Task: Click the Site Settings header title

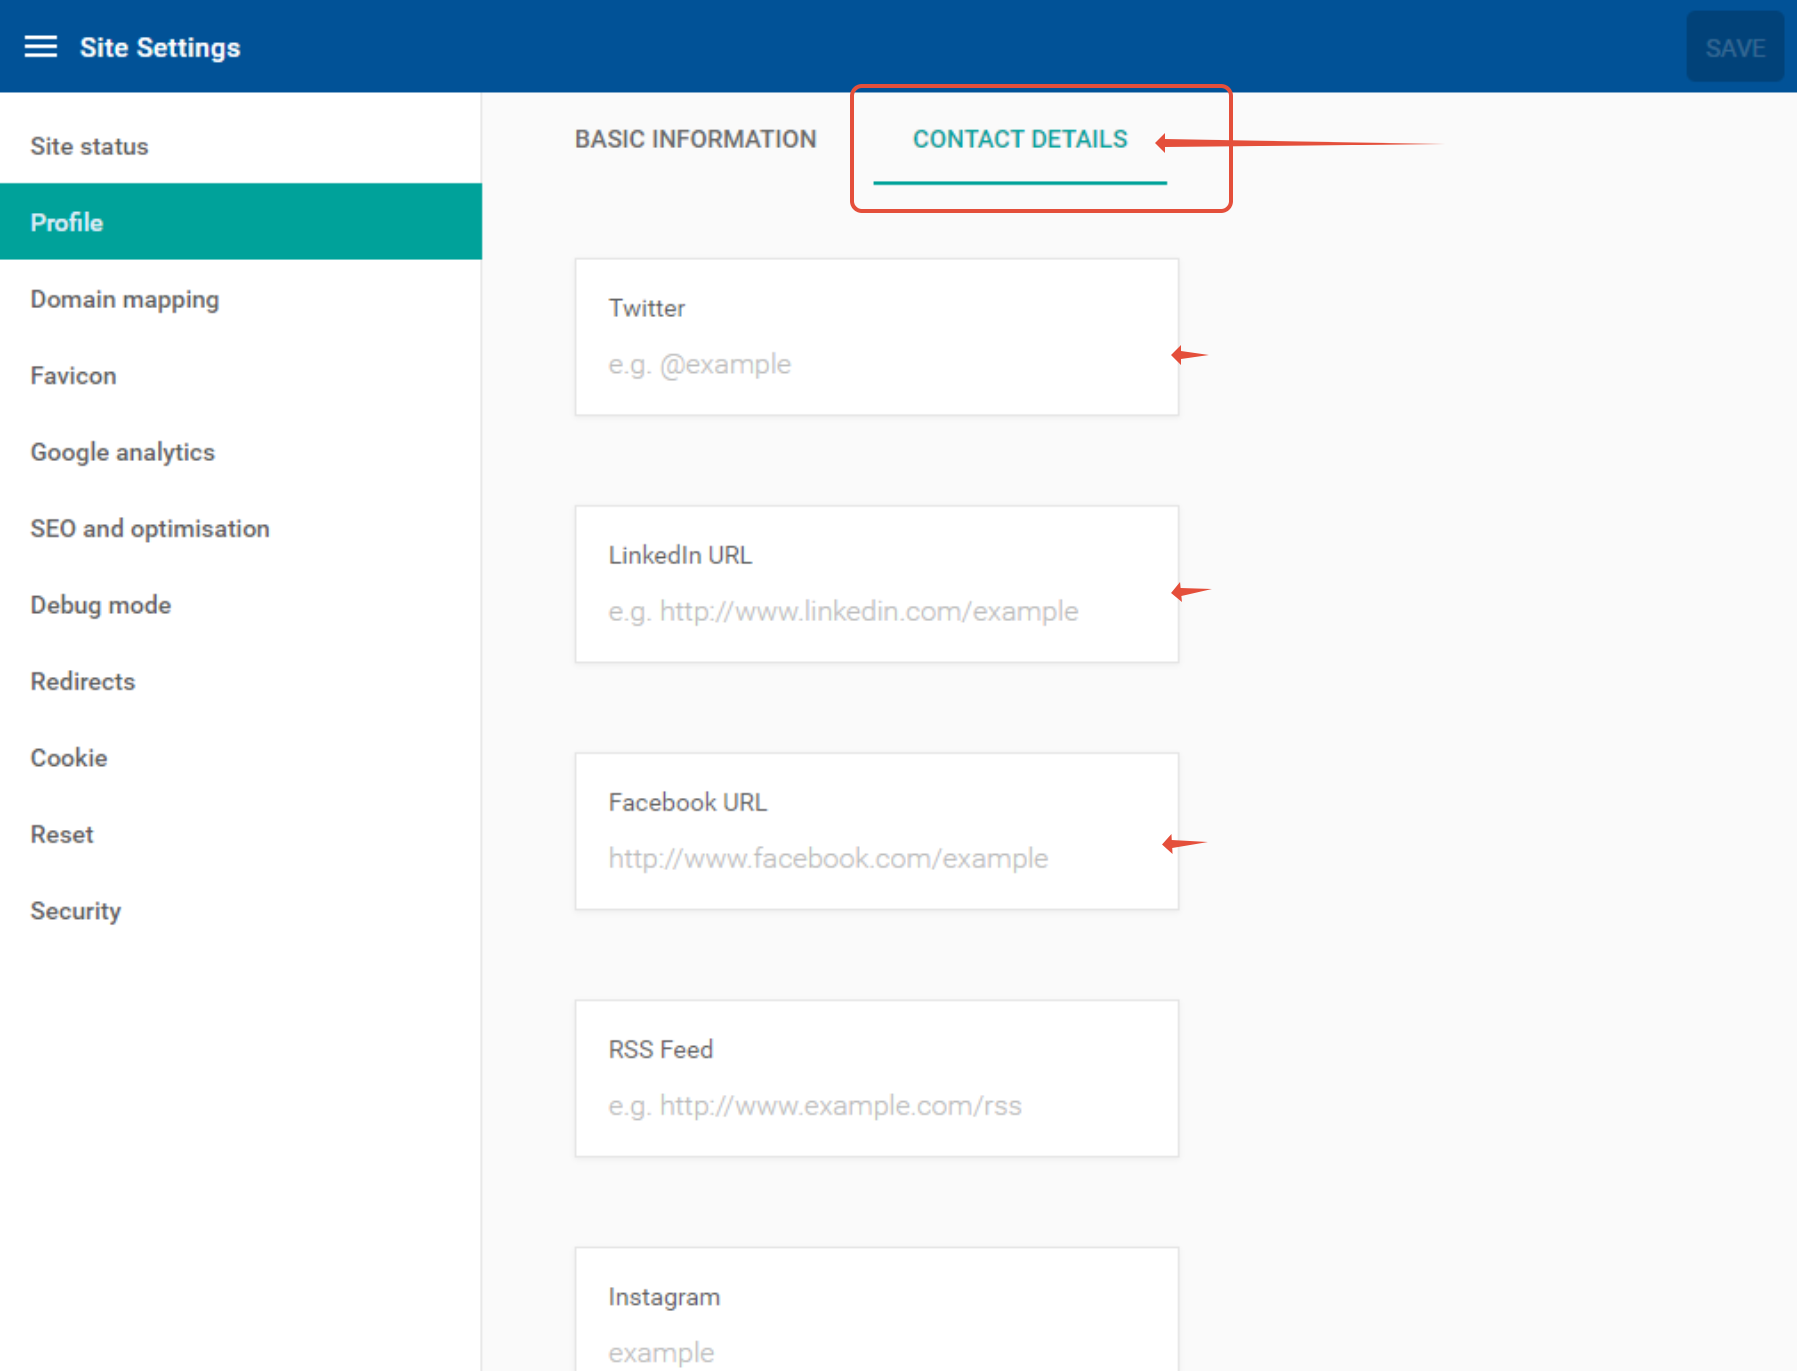Action: tap(160, 47)
